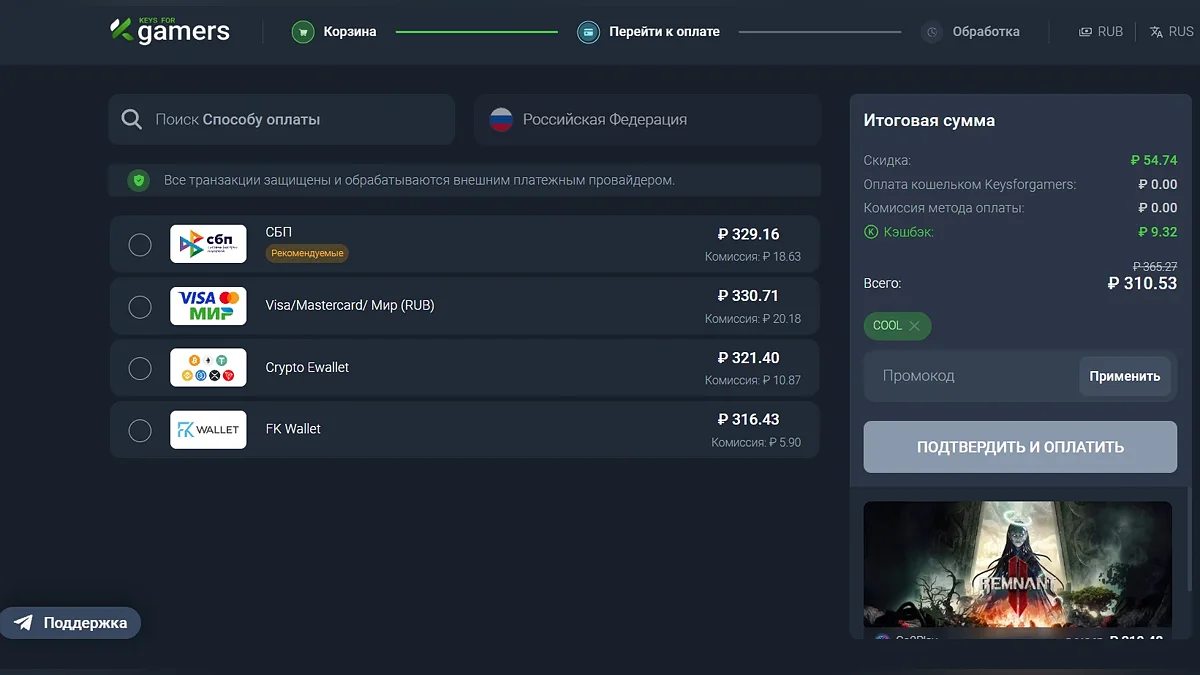The height and width of the screenshot is (675, 1200).
Task: Click the ₽ 321.40 Crypto Ewallet price
Action: click(748, 359)
